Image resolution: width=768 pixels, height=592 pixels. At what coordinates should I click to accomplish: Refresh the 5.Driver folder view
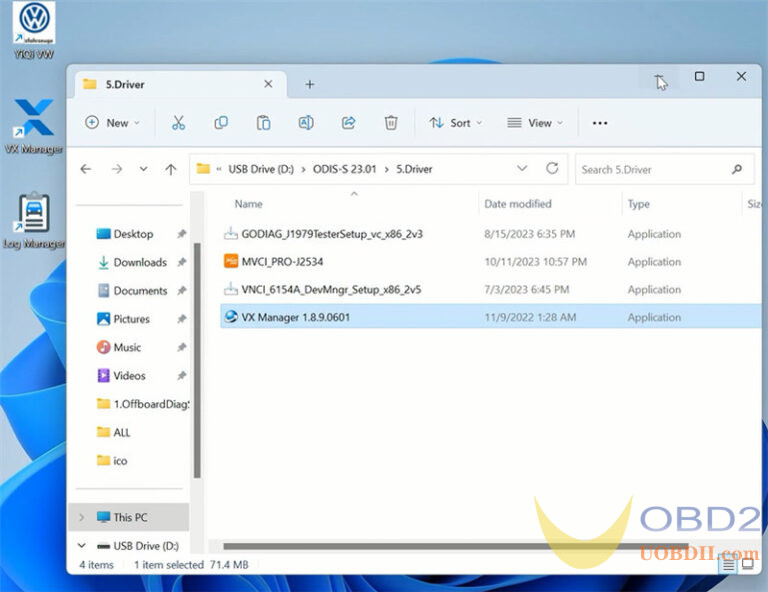click(552, 168)
